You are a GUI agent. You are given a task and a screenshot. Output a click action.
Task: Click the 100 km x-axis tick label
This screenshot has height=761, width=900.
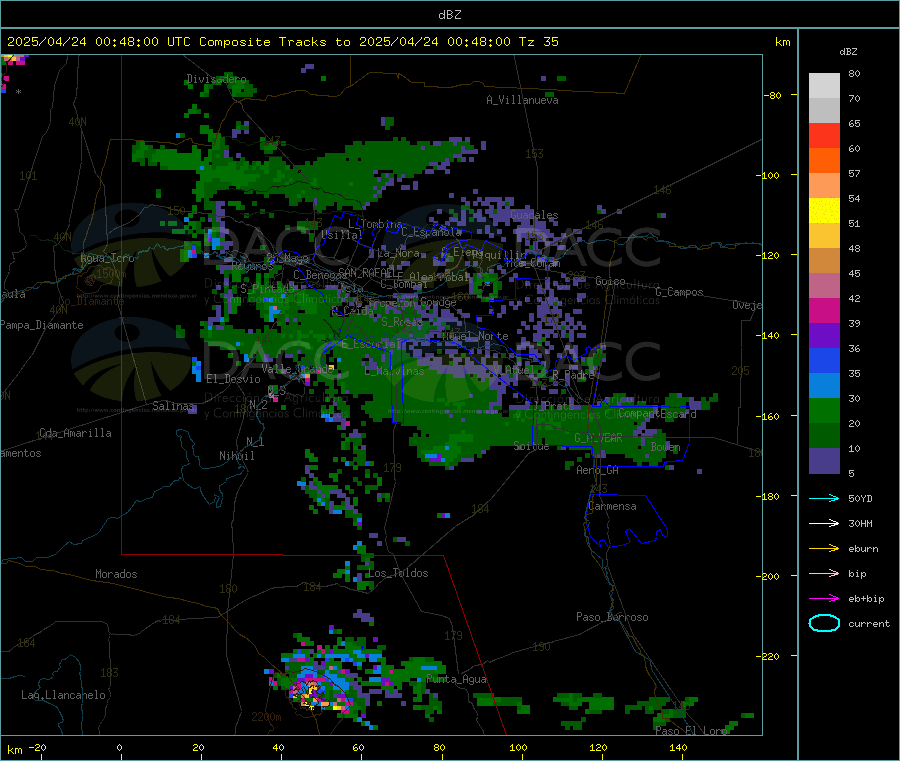click(x=518, y=747)
